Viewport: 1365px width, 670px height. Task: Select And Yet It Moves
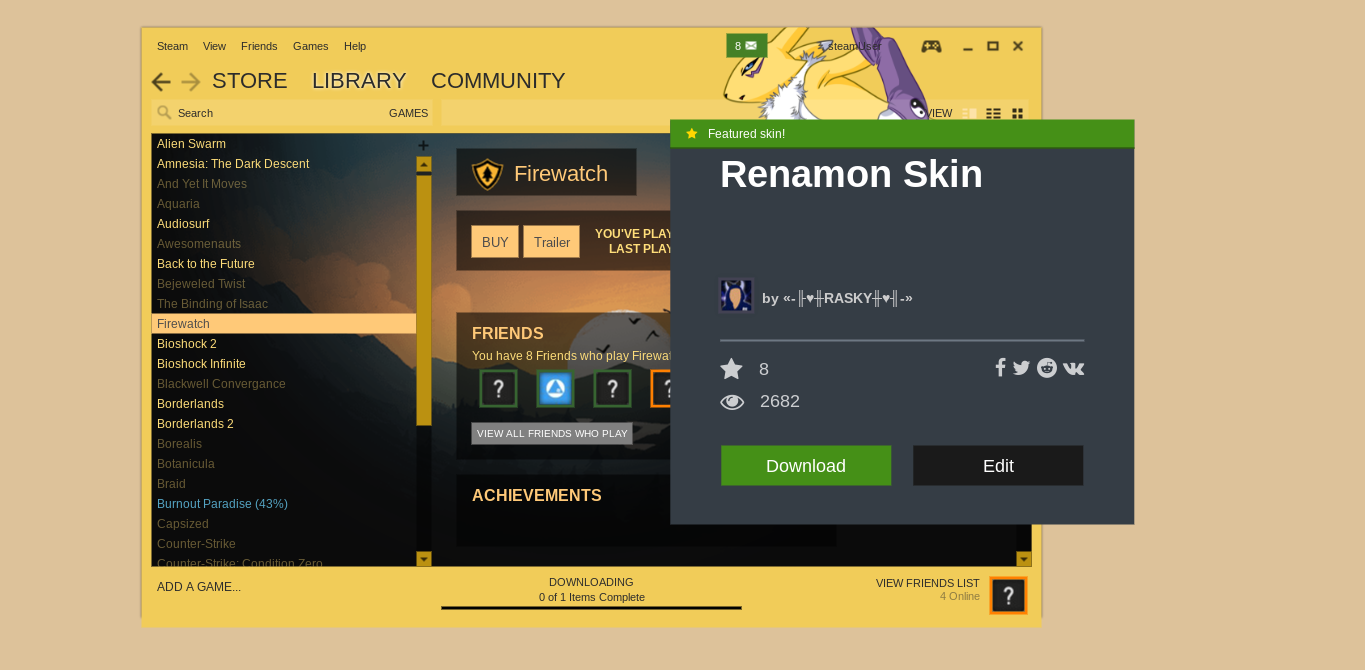(x=284, y=184)
